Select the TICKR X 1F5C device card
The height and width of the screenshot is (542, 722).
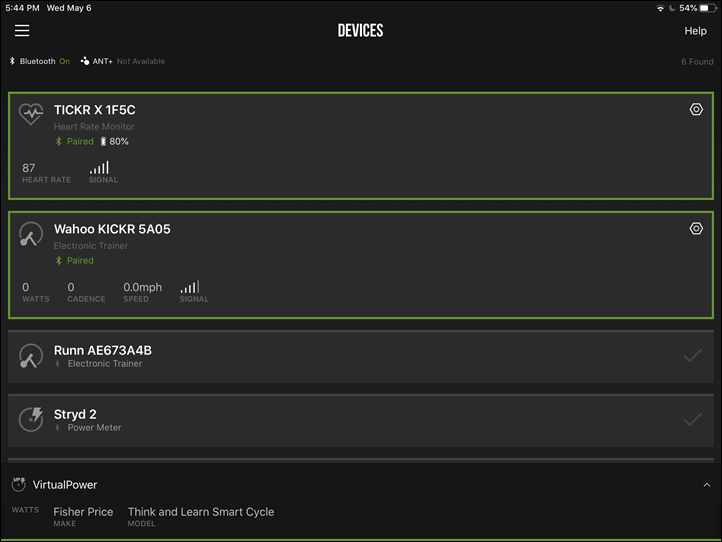[361, 146]
